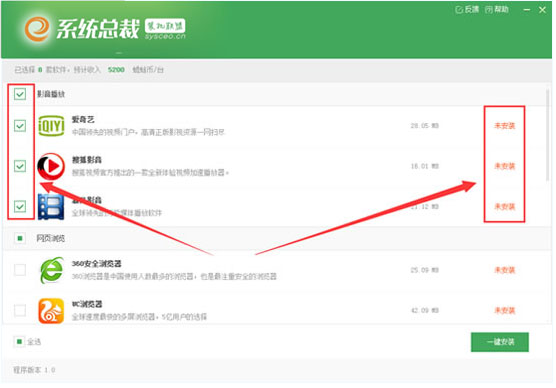
Task: Click the 16.01 MB size value
Action: pos(424,166)
